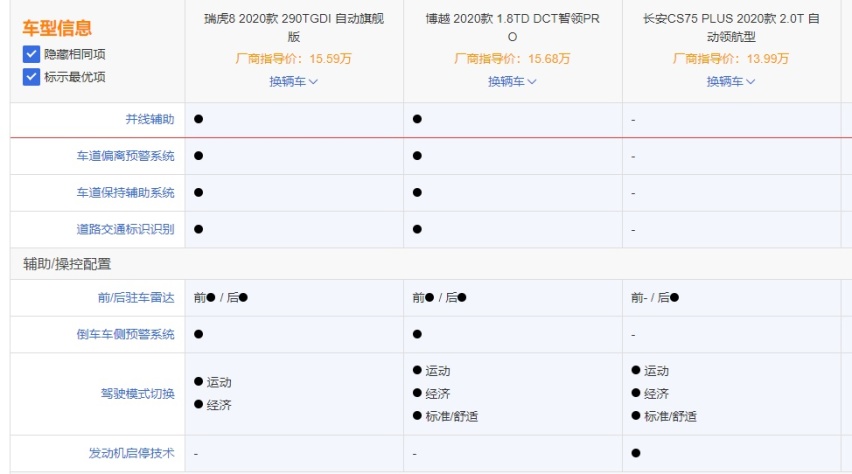Click the 并线辅助 row label
852x474 pixels.
[x=150, y=119]
